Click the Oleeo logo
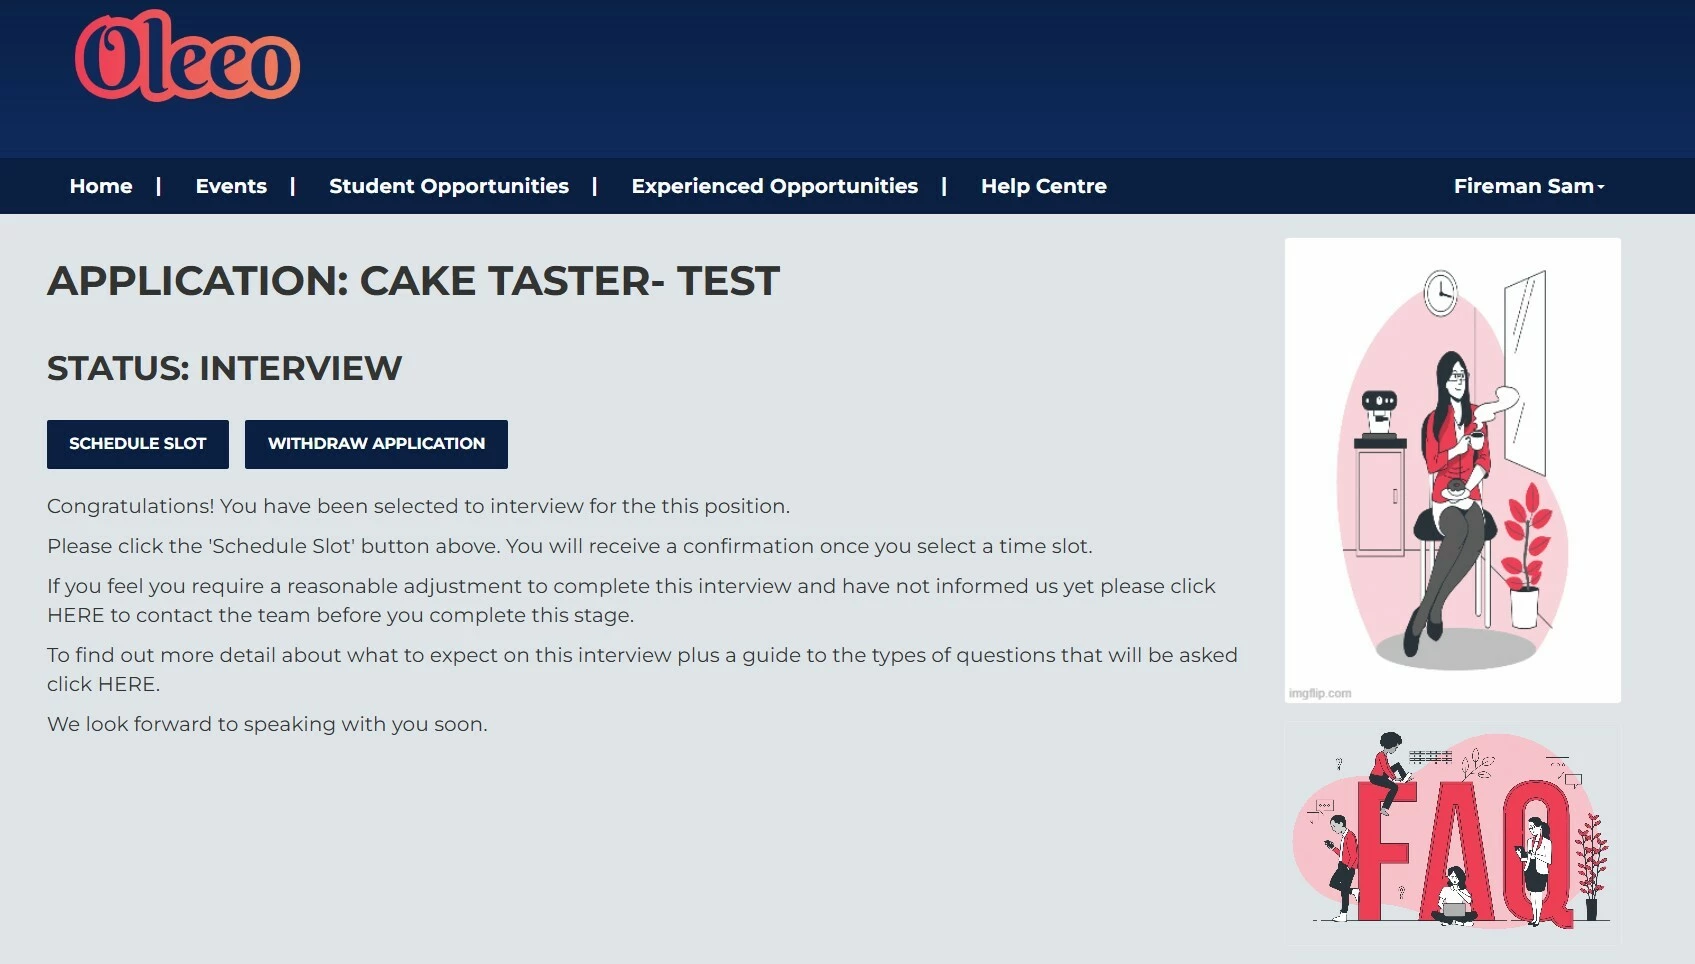The width and height of the screenshot is (1695, 964). (x=187, y=57)
